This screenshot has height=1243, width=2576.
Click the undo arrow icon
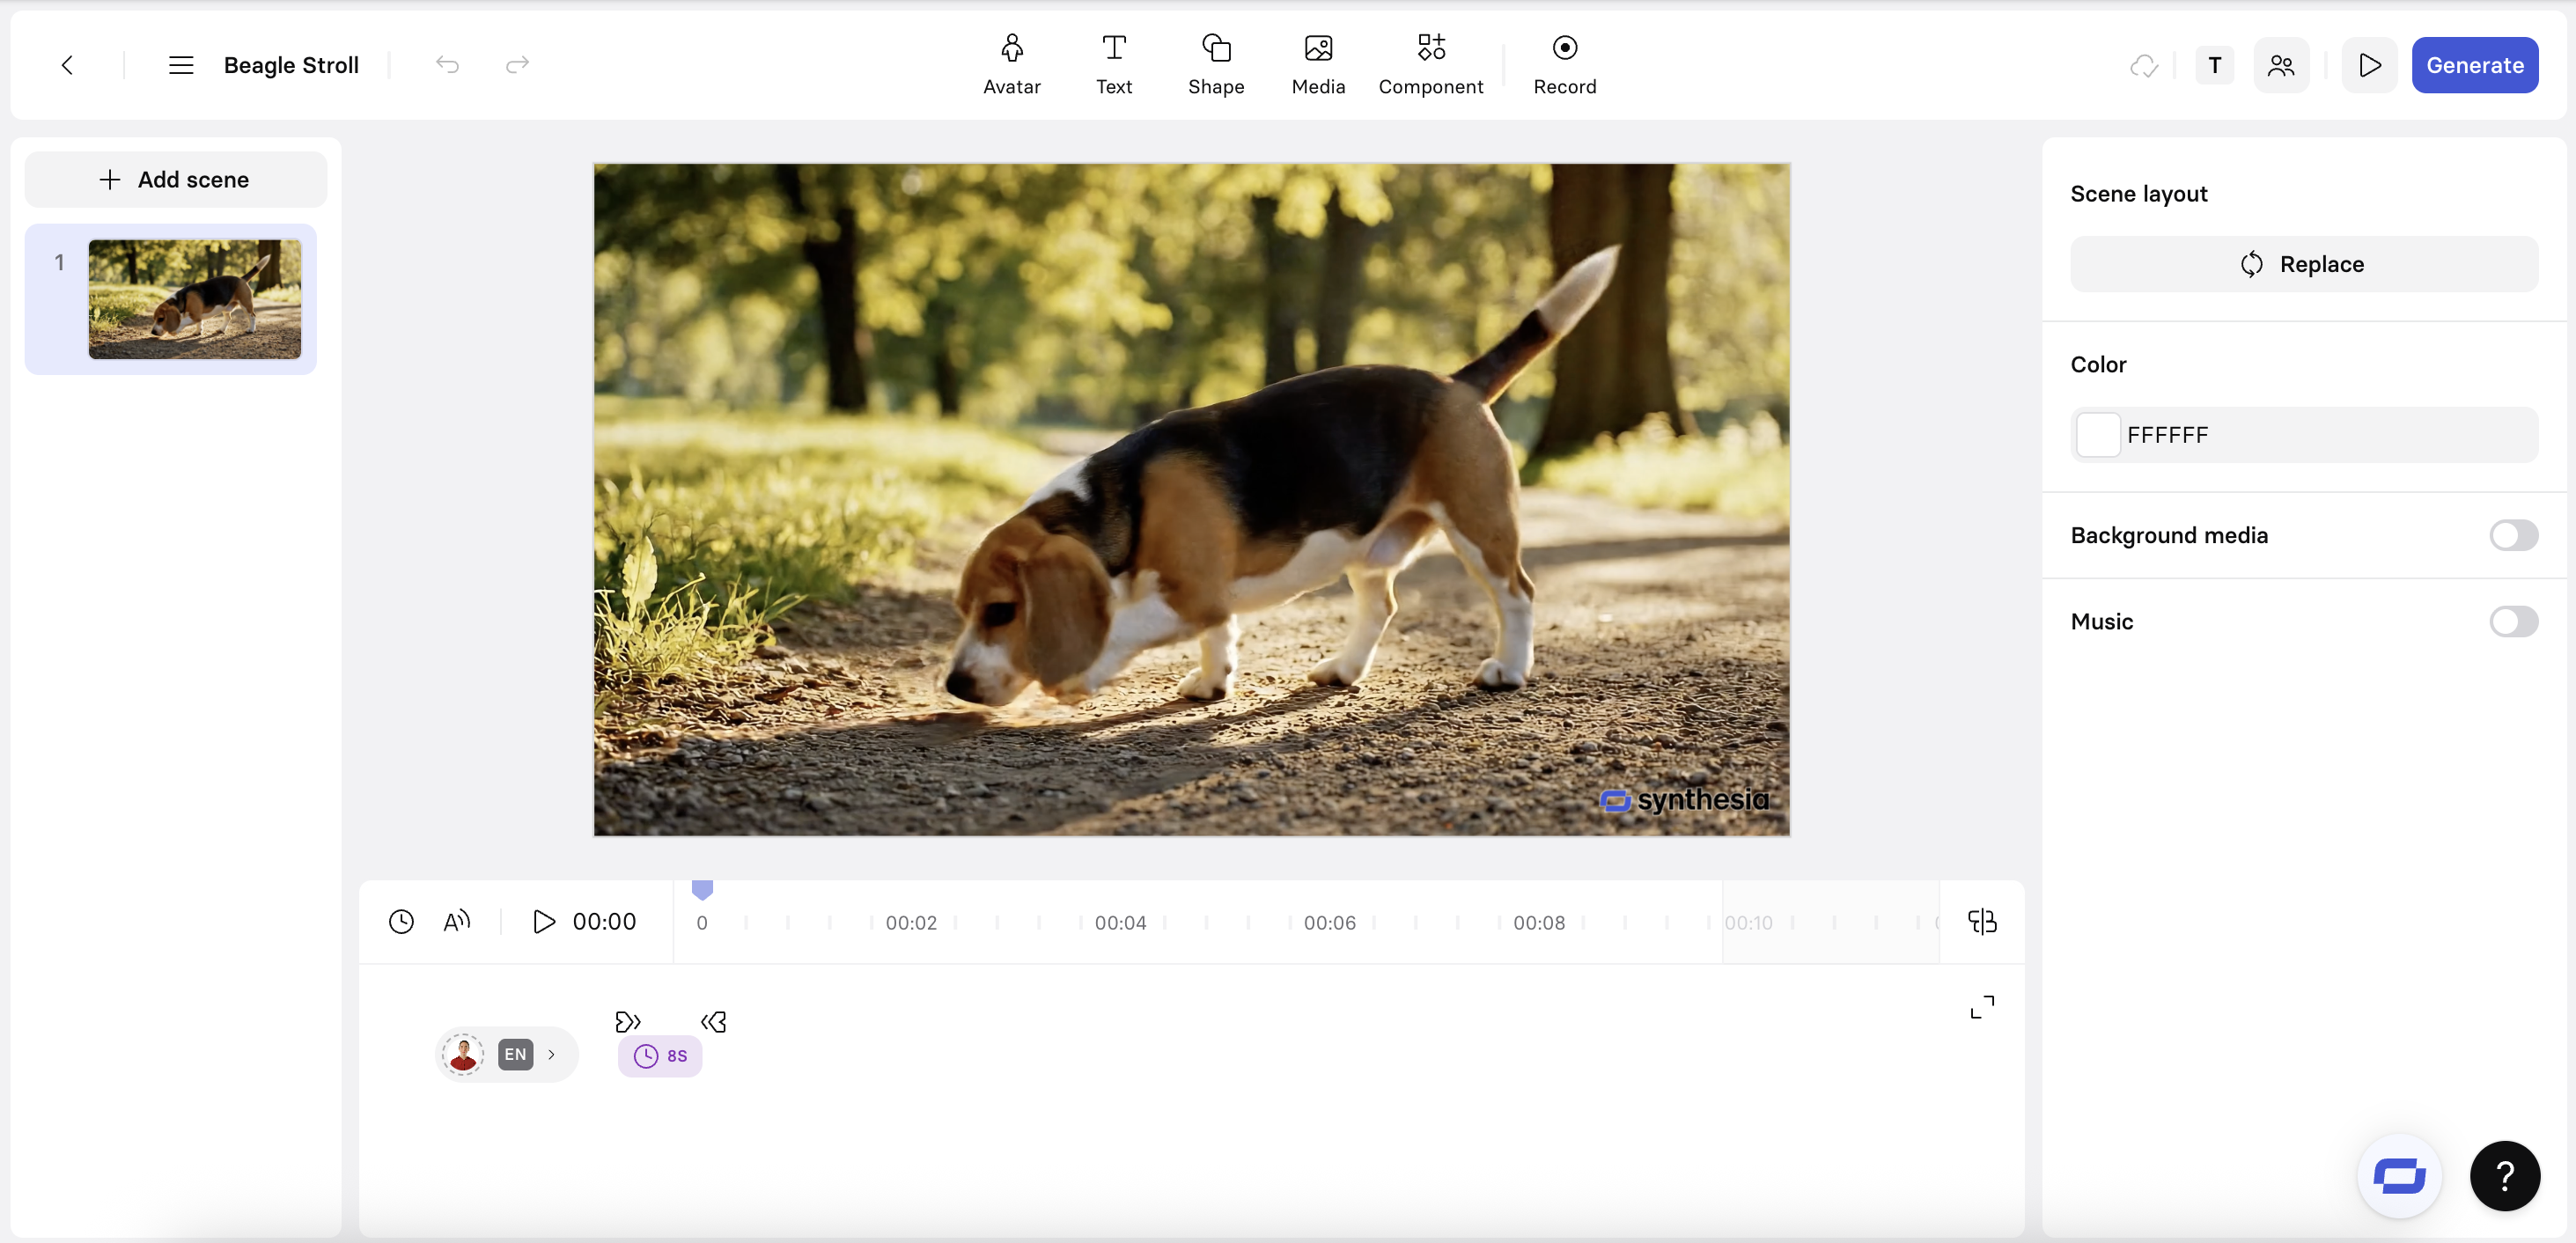tap(447, 65)
